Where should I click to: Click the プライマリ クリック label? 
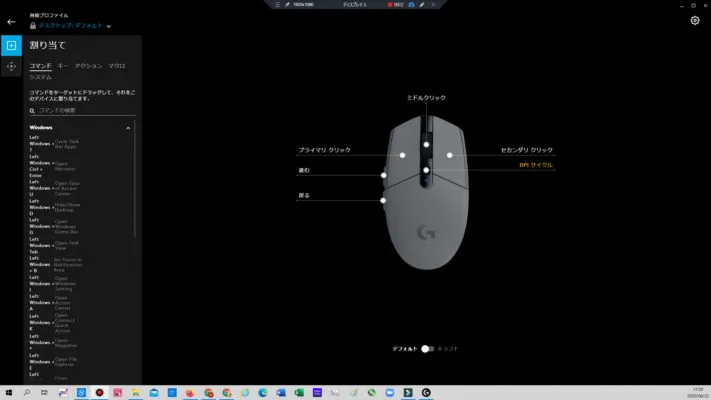325,150
